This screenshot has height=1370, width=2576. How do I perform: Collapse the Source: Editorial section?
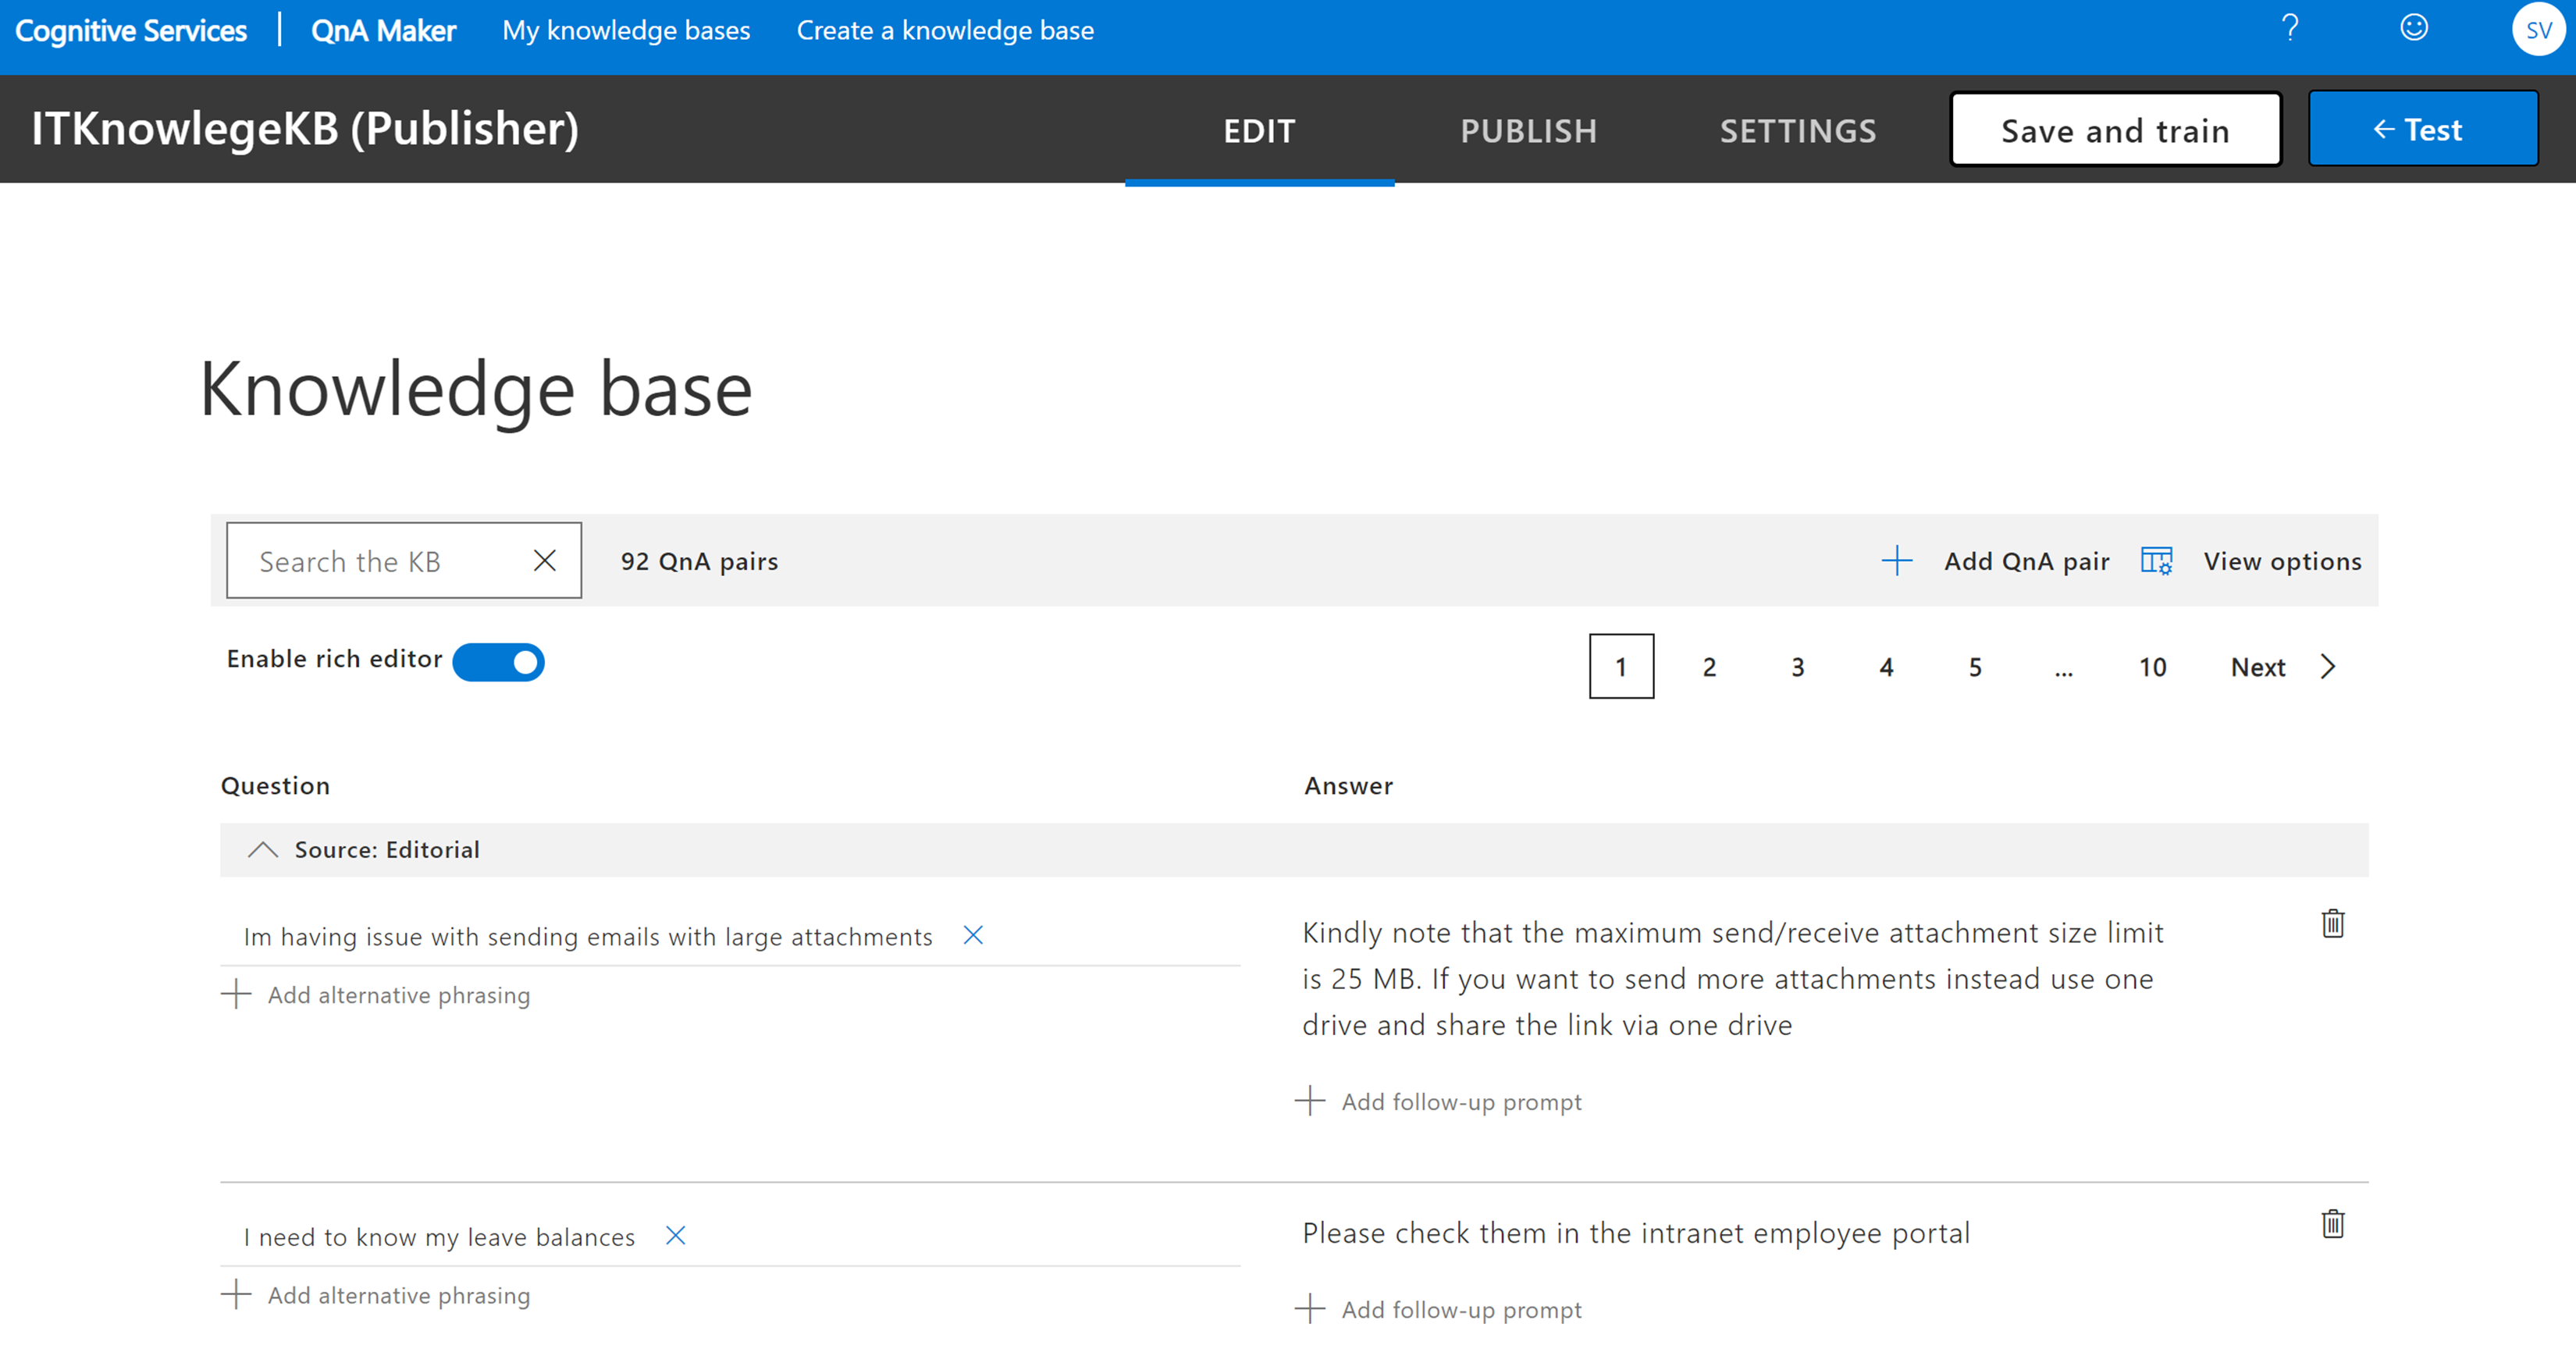click(263, 850)
